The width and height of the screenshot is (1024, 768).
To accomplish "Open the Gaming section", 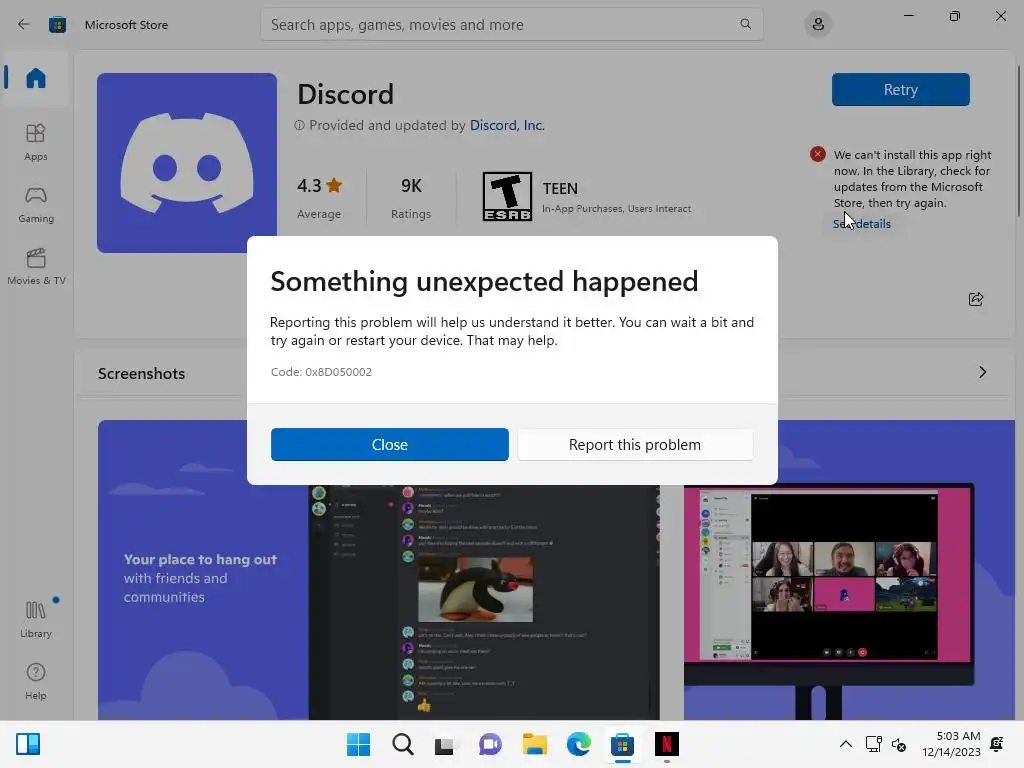I will [36, 204].
